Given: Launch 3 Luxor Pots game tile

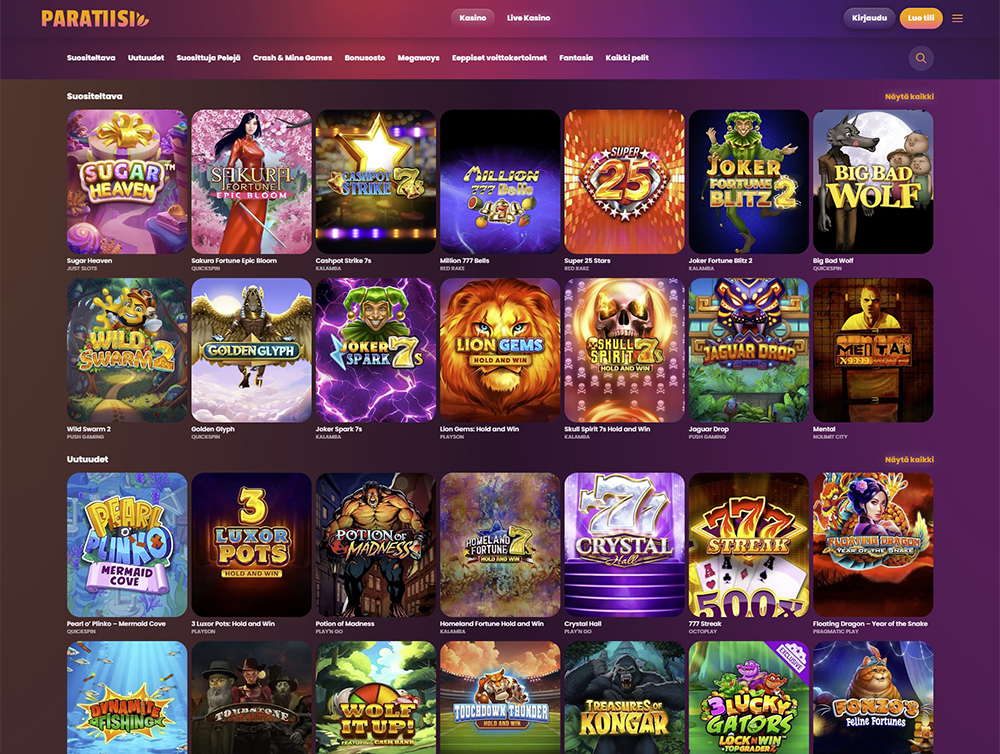Looking at the screenshot, I should (x=251, y=545).
